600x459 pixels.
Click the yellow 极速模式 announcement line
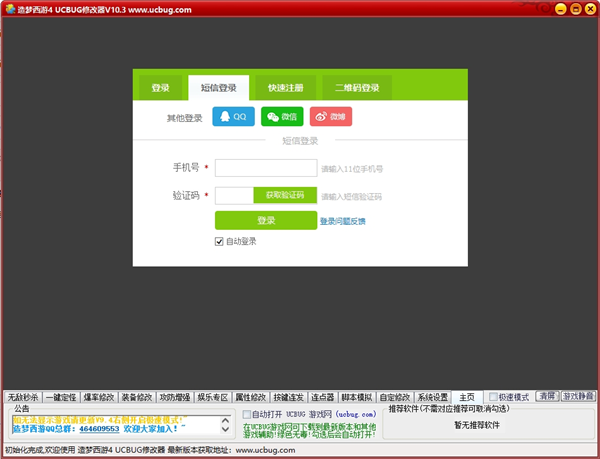pyautogui.click(x=100, y=420)
